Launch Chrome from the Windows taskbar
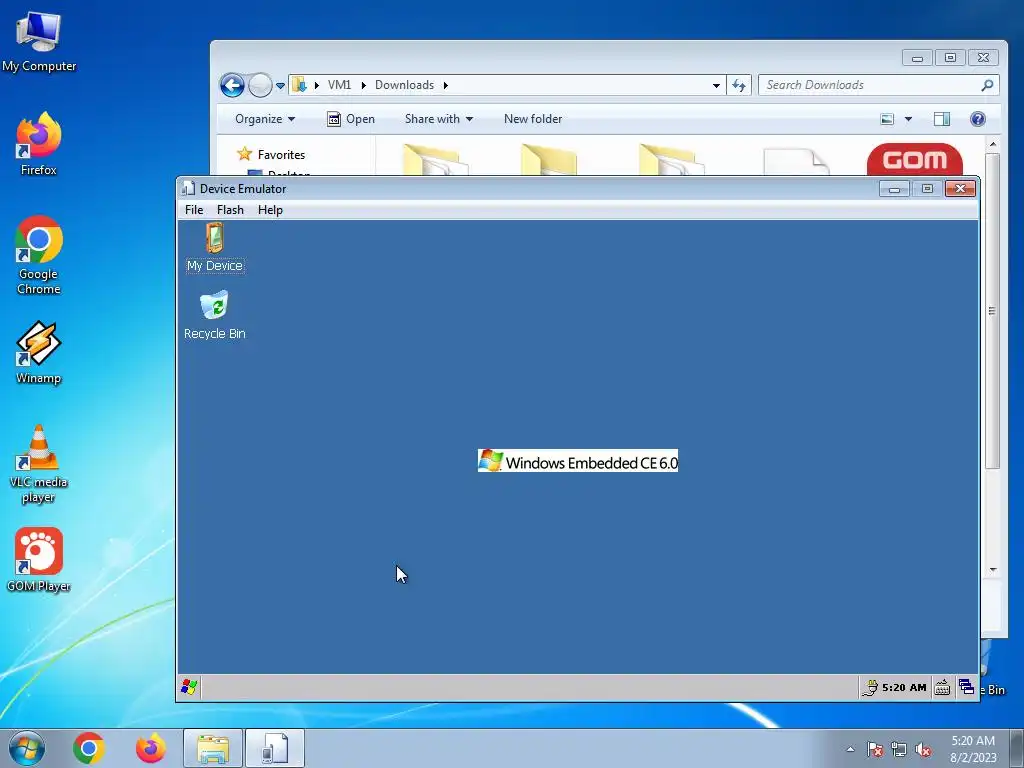Viewport: 1024px width, 768px height. pyautogui.click(x=89, y=748)
